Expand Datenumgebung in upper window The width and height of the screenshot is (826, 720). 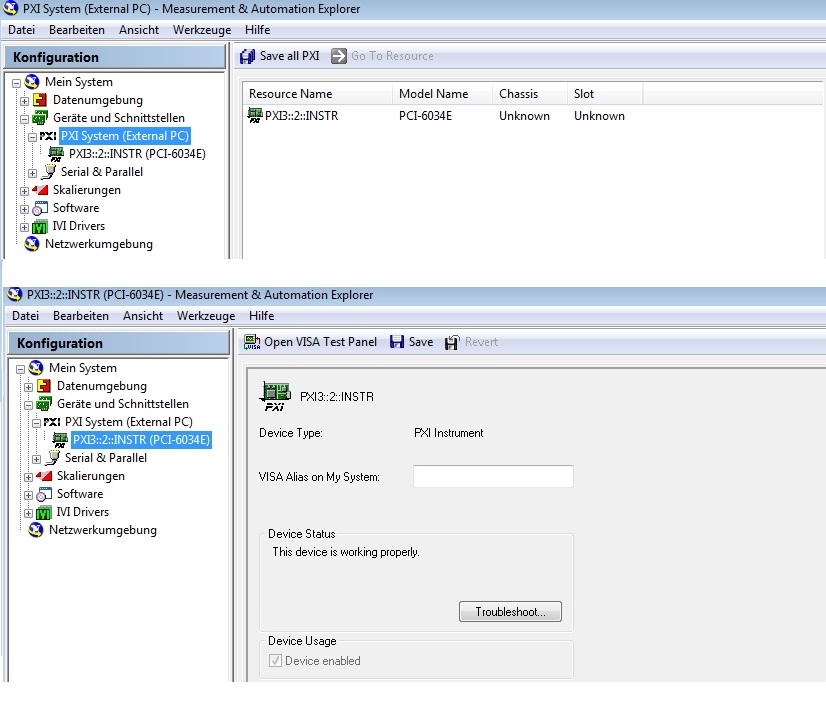pos(24,101)
